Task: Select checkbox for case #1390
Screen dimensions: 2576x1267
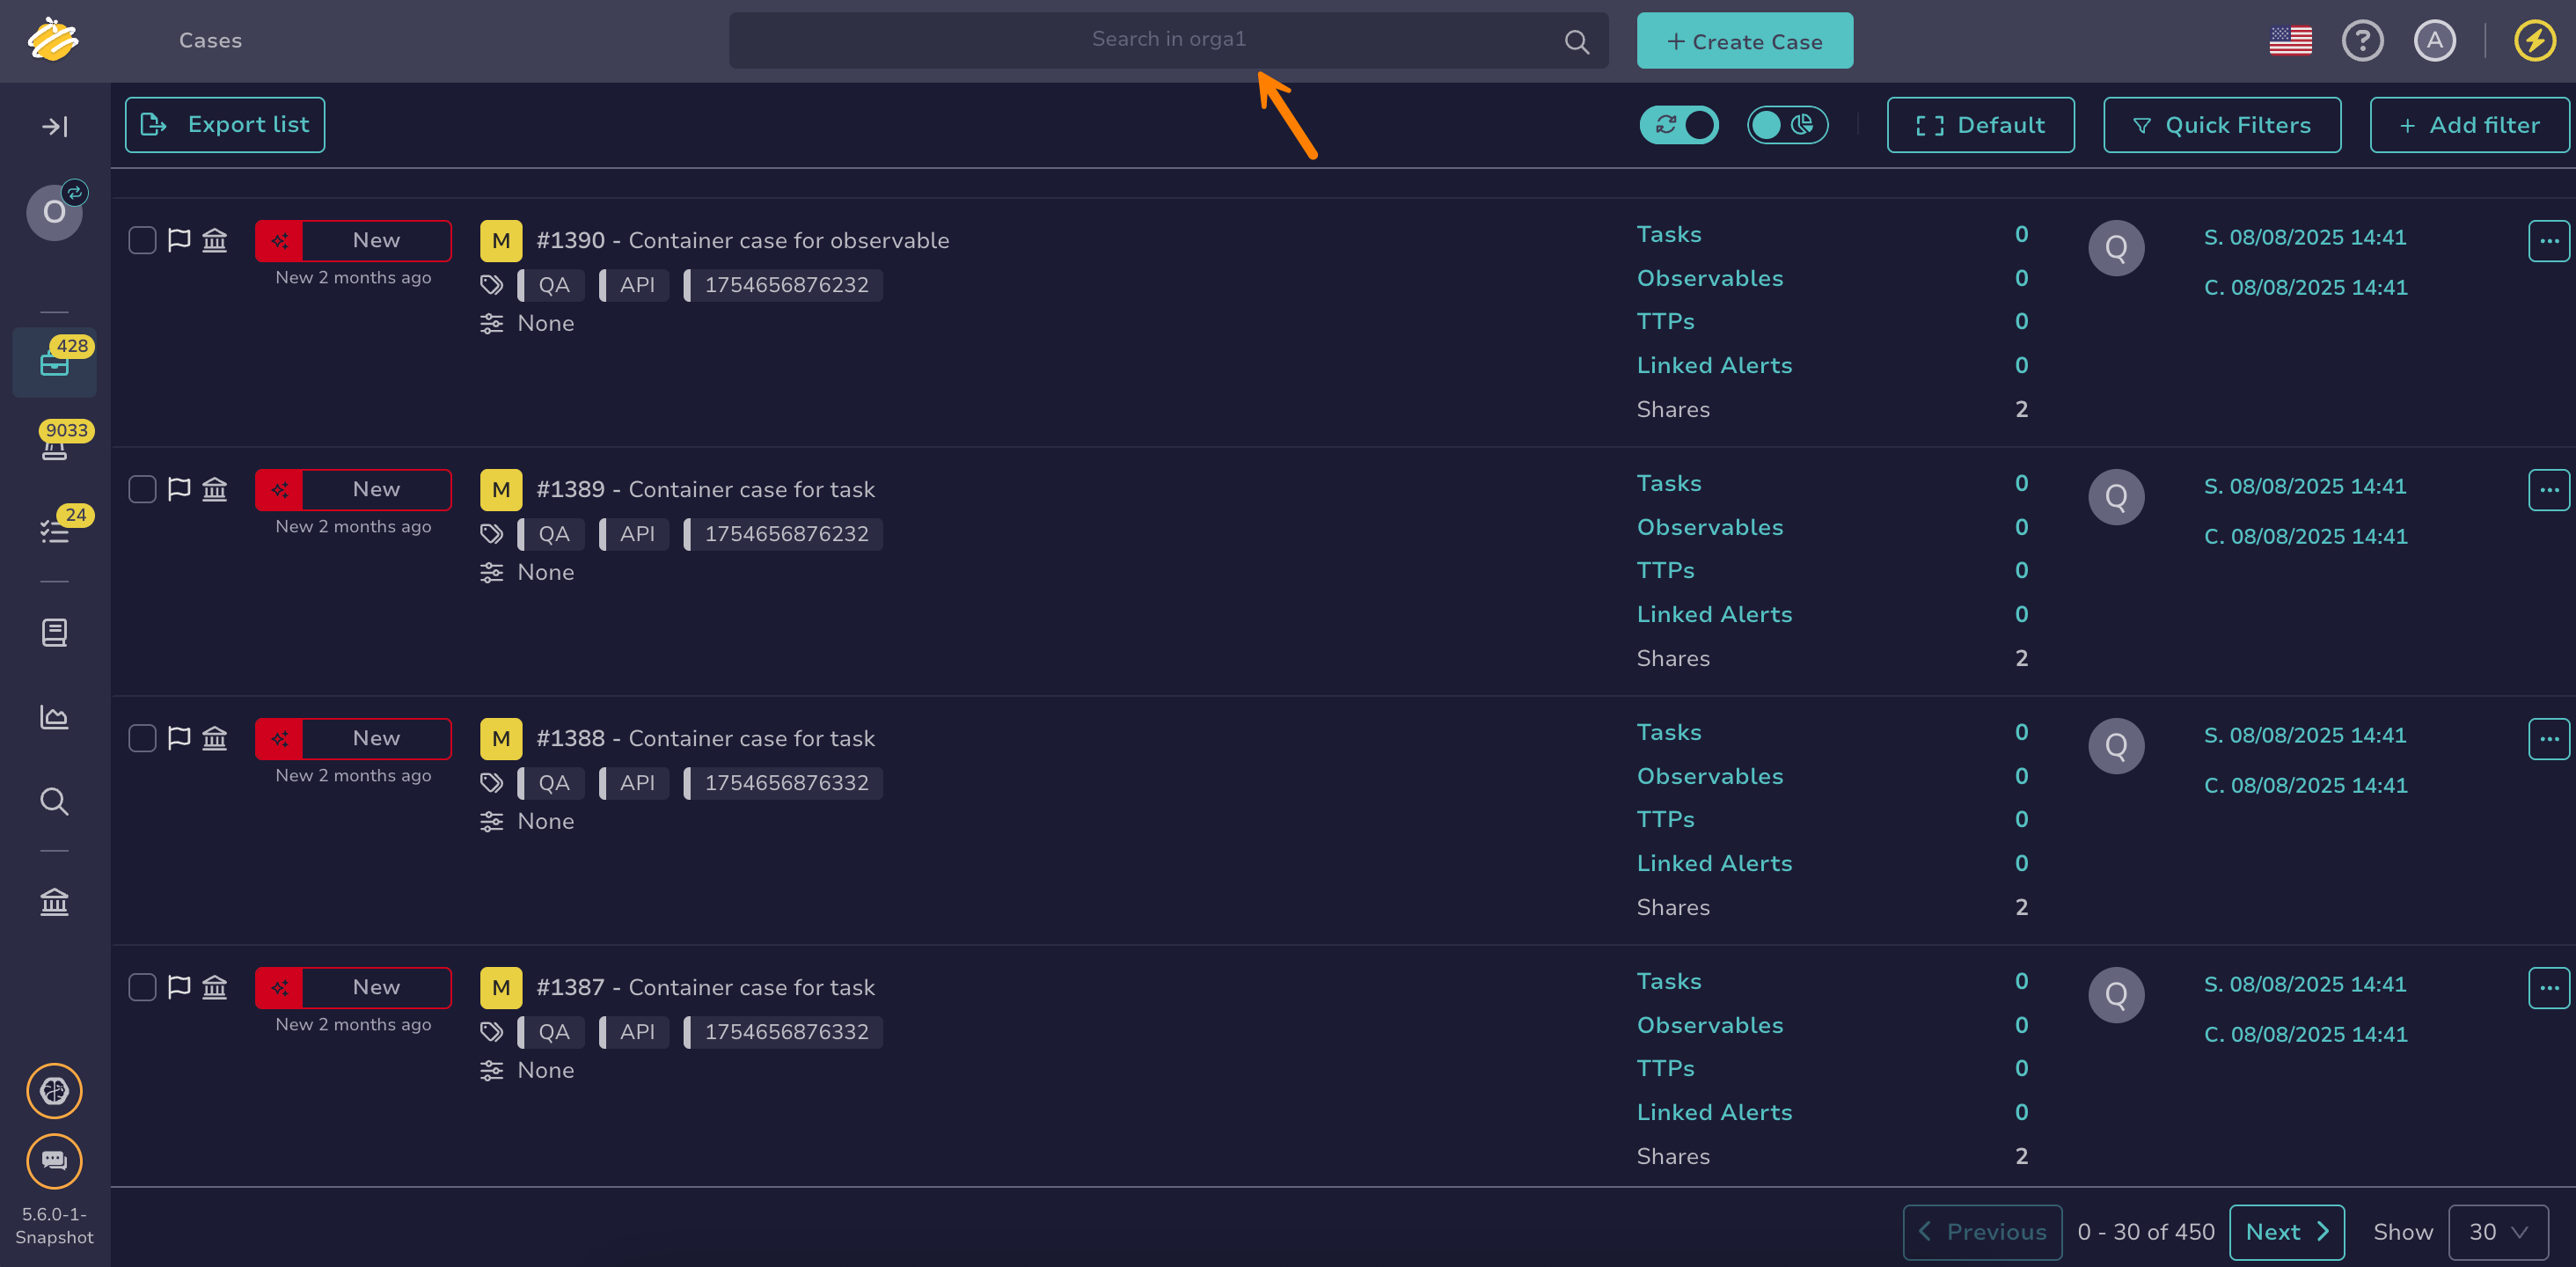Action: pos(142,240)
